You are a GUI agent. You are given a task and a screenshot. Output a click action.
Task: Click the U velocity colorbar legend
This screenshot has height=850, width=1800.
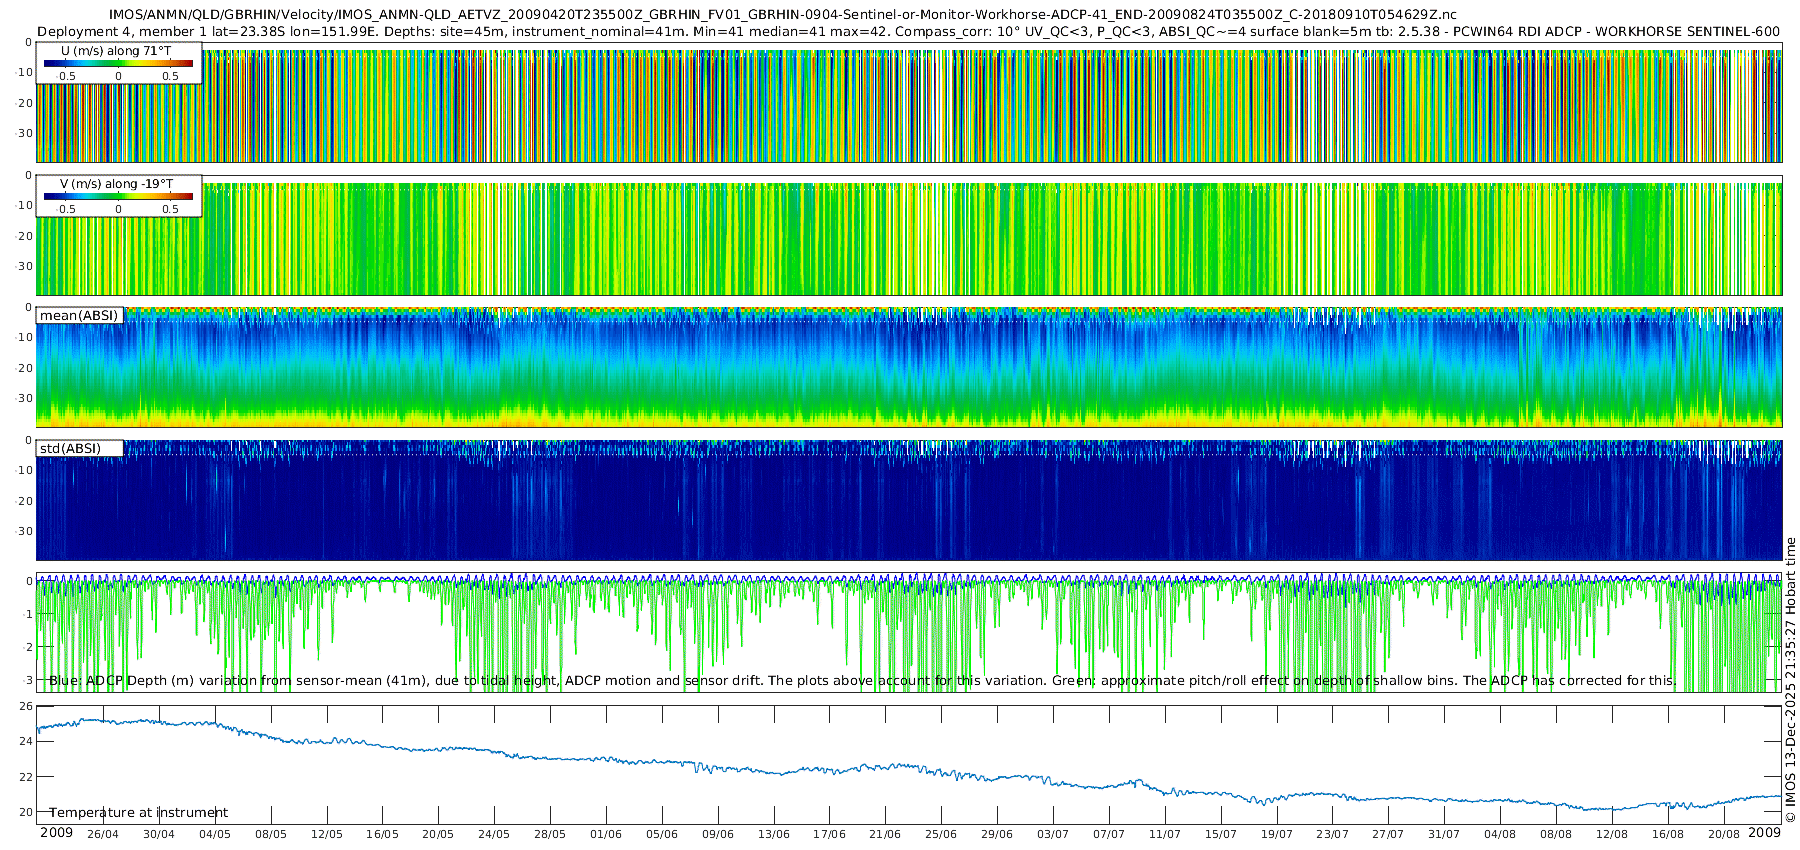point(118,64)
